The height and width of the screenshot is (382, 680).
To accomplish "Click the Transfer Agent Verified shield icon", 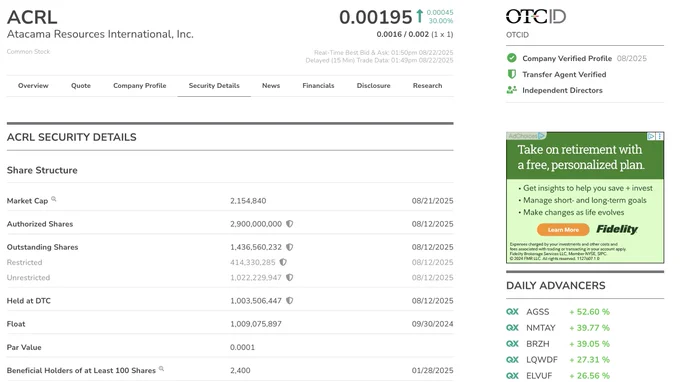I will point(512,74).
